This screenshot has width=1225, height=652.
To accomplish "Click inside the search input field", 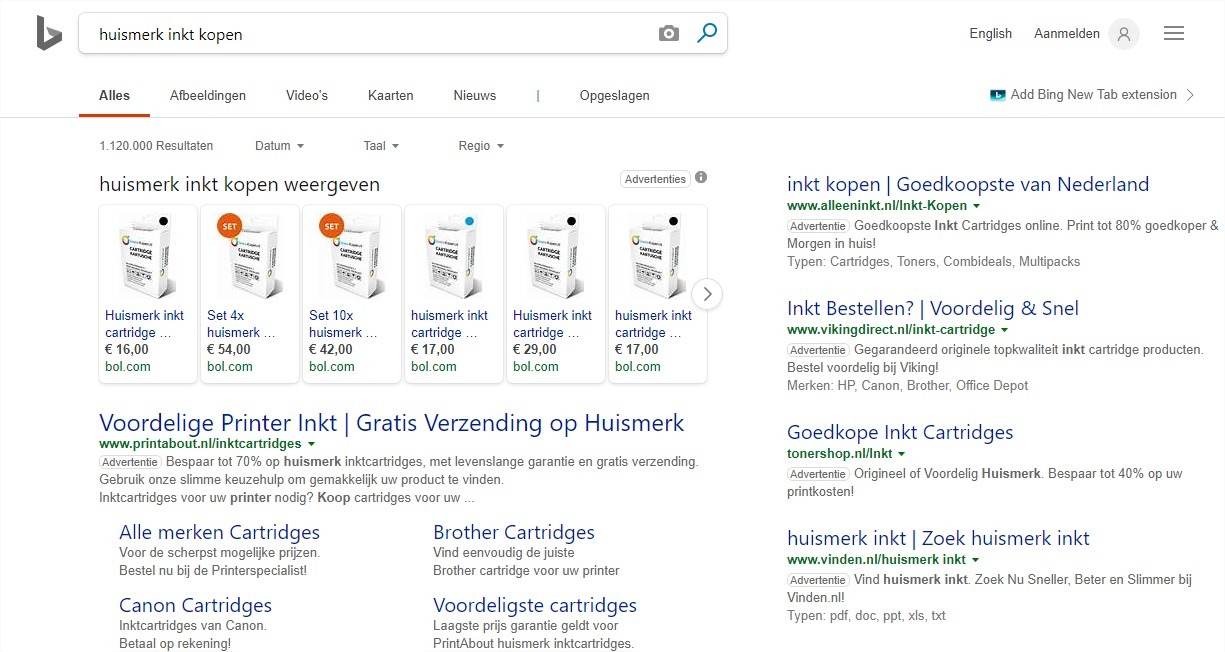I will [300, 34].
